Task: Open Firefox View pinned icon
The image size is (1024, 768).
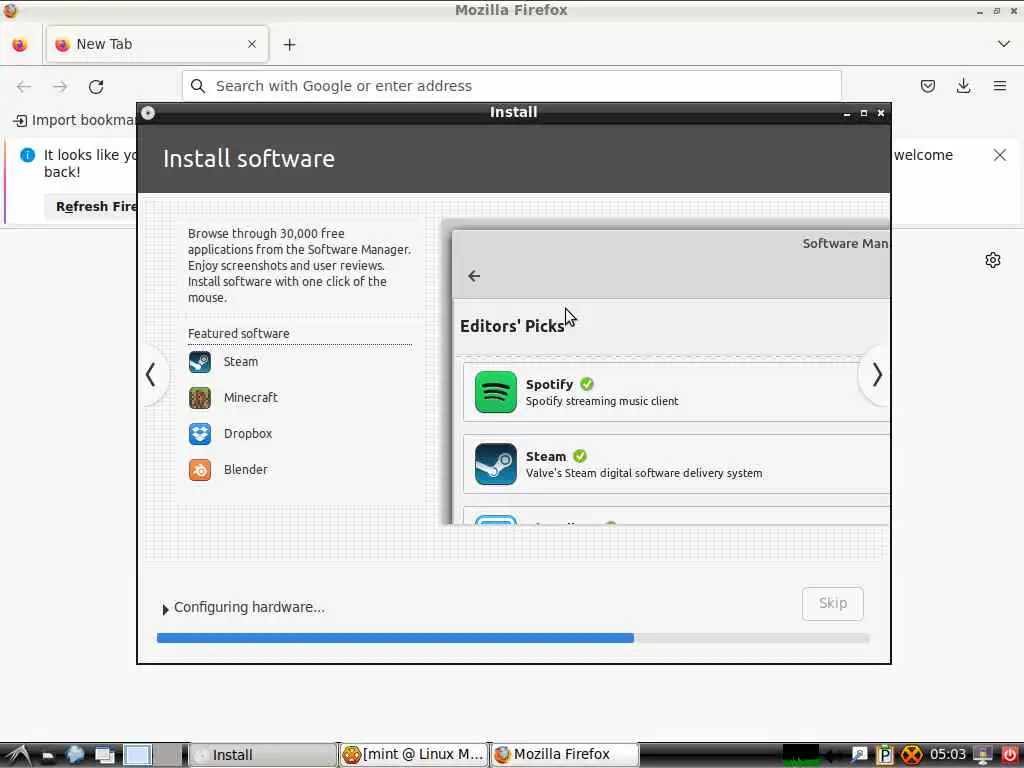Action: click(x=20, y=44)
